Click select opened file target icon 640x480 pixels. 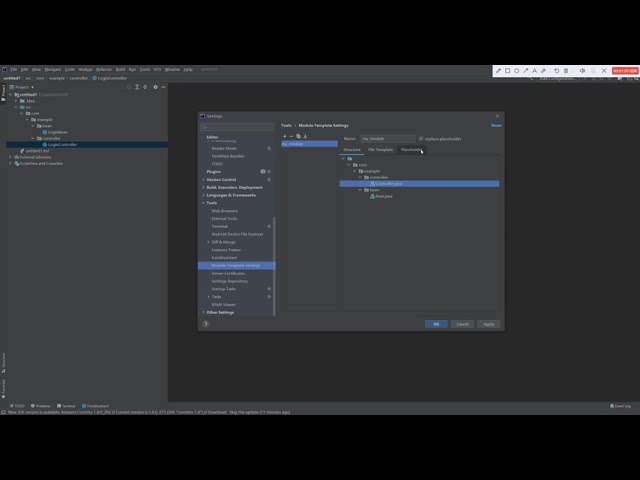coord(129,87)
